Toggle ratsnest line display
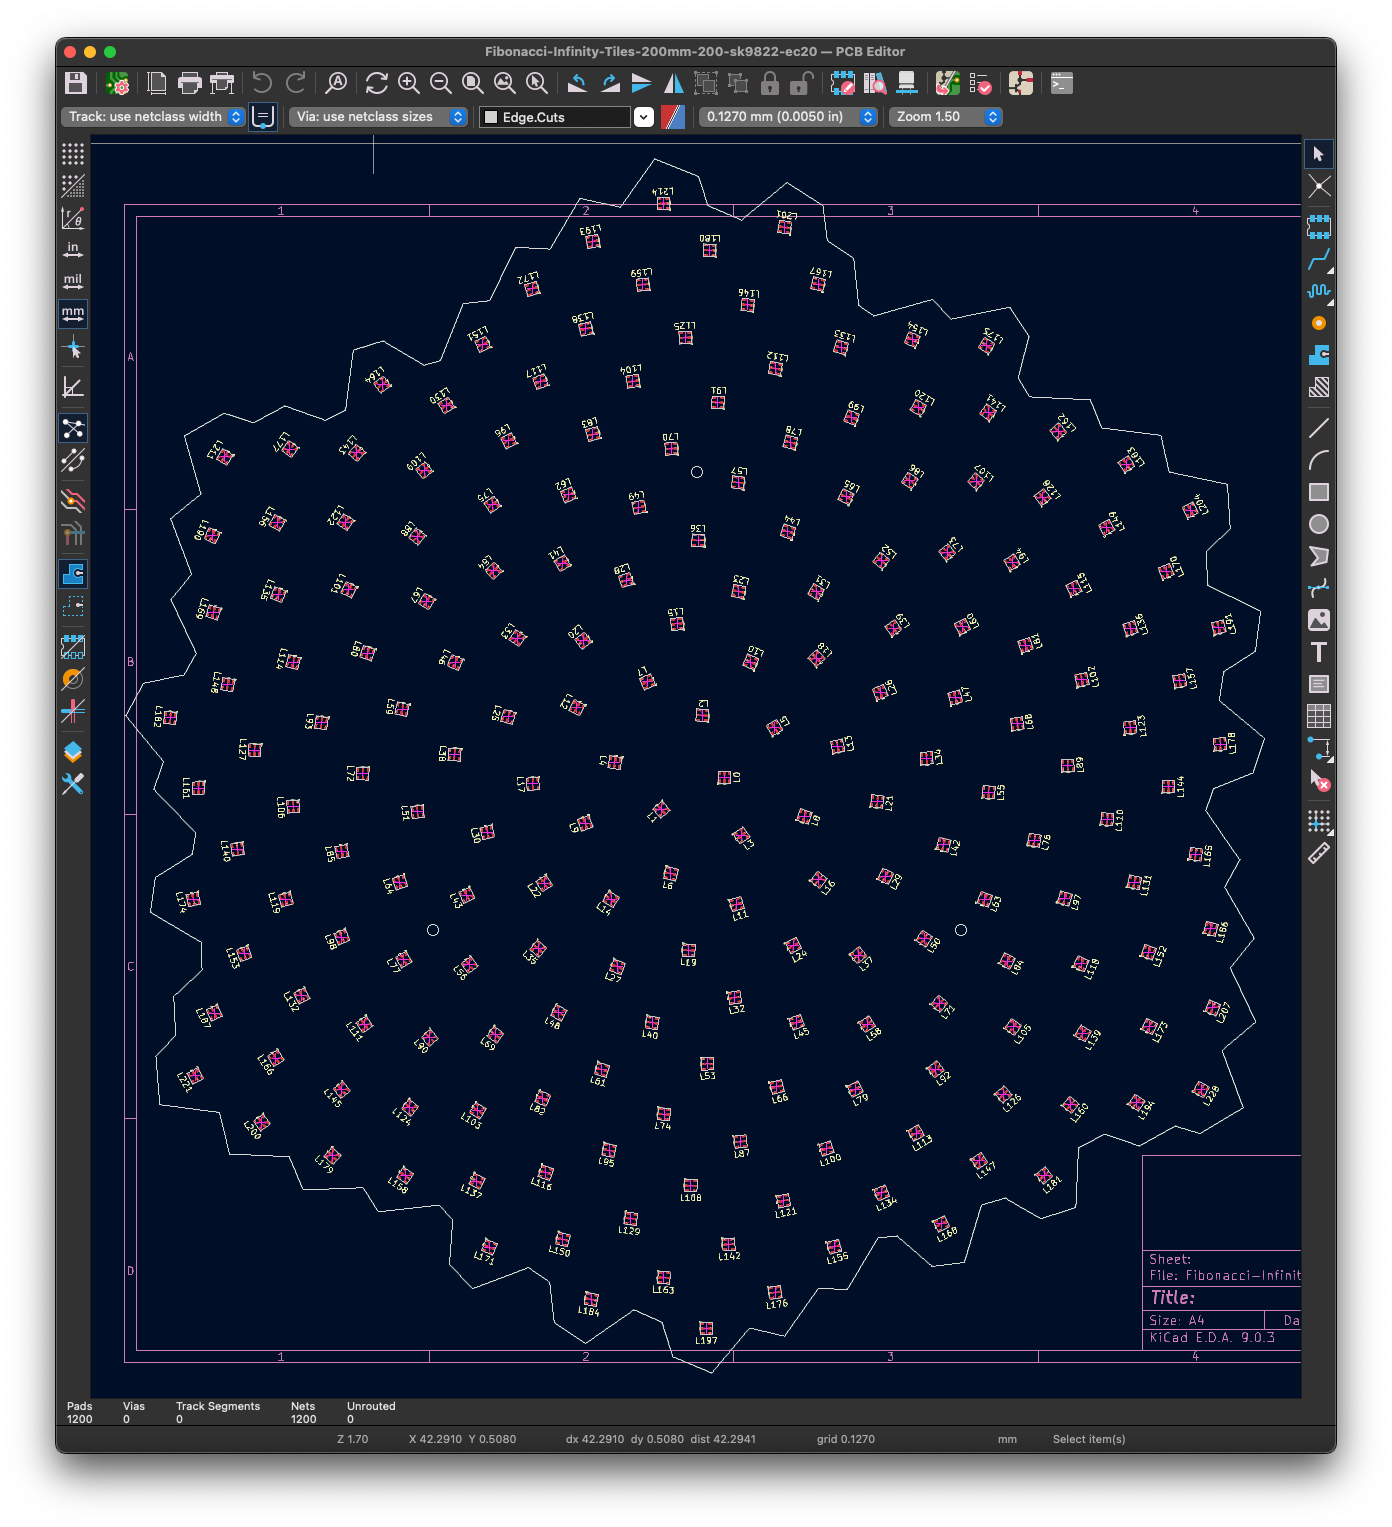1392x1527 pixels. 73,428
